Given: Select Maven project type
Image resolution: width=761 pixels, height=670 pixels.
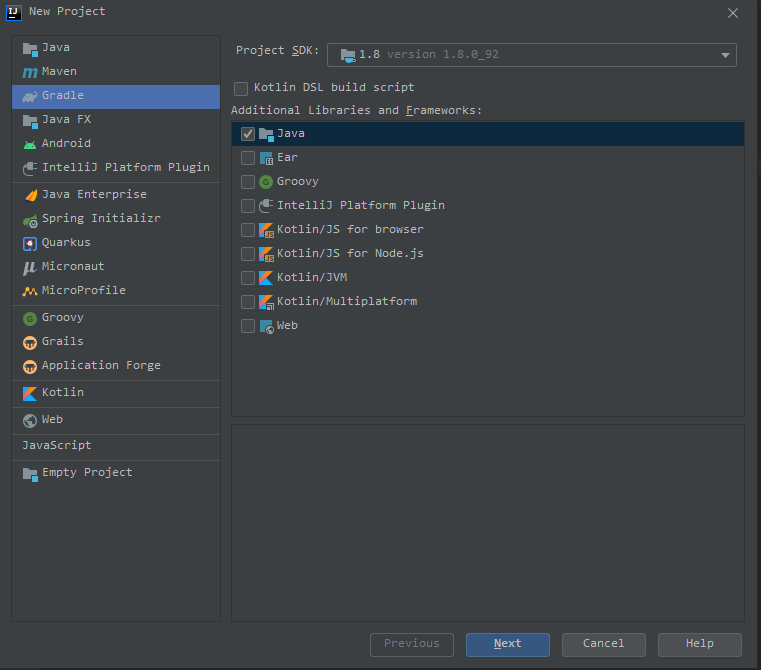Looking at the screenshot, I should [x=116, y=72].
